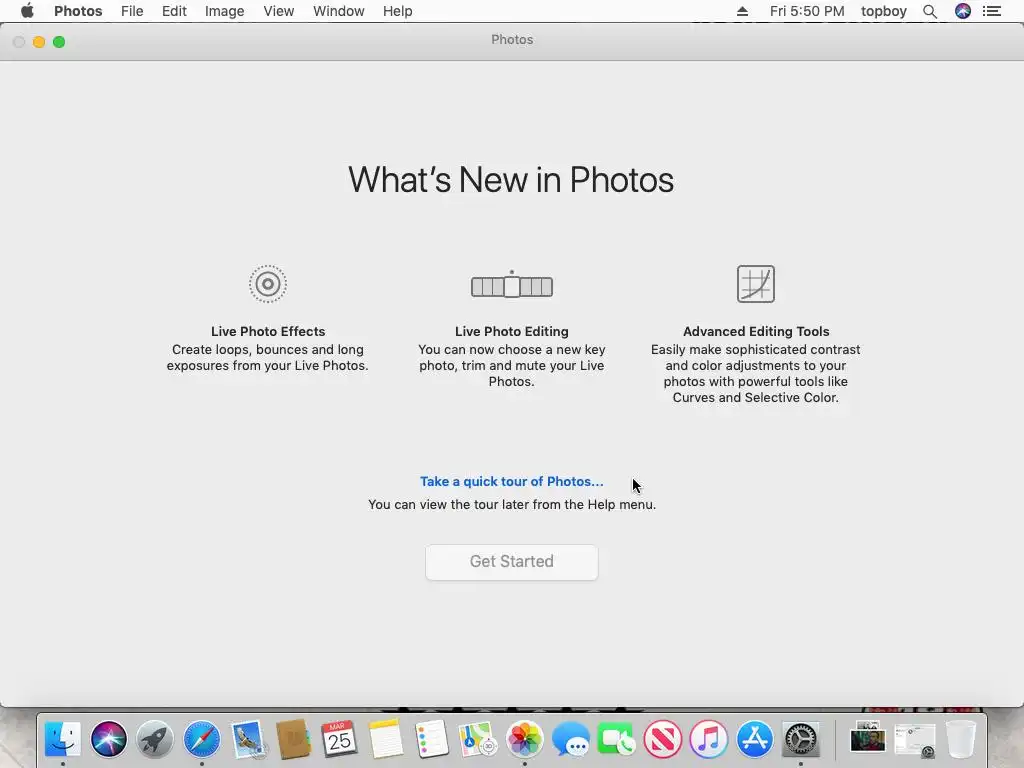1024x768 pixels.
Task: Click the Advanced Editing Tools curves icon
Action: (756, 284)
